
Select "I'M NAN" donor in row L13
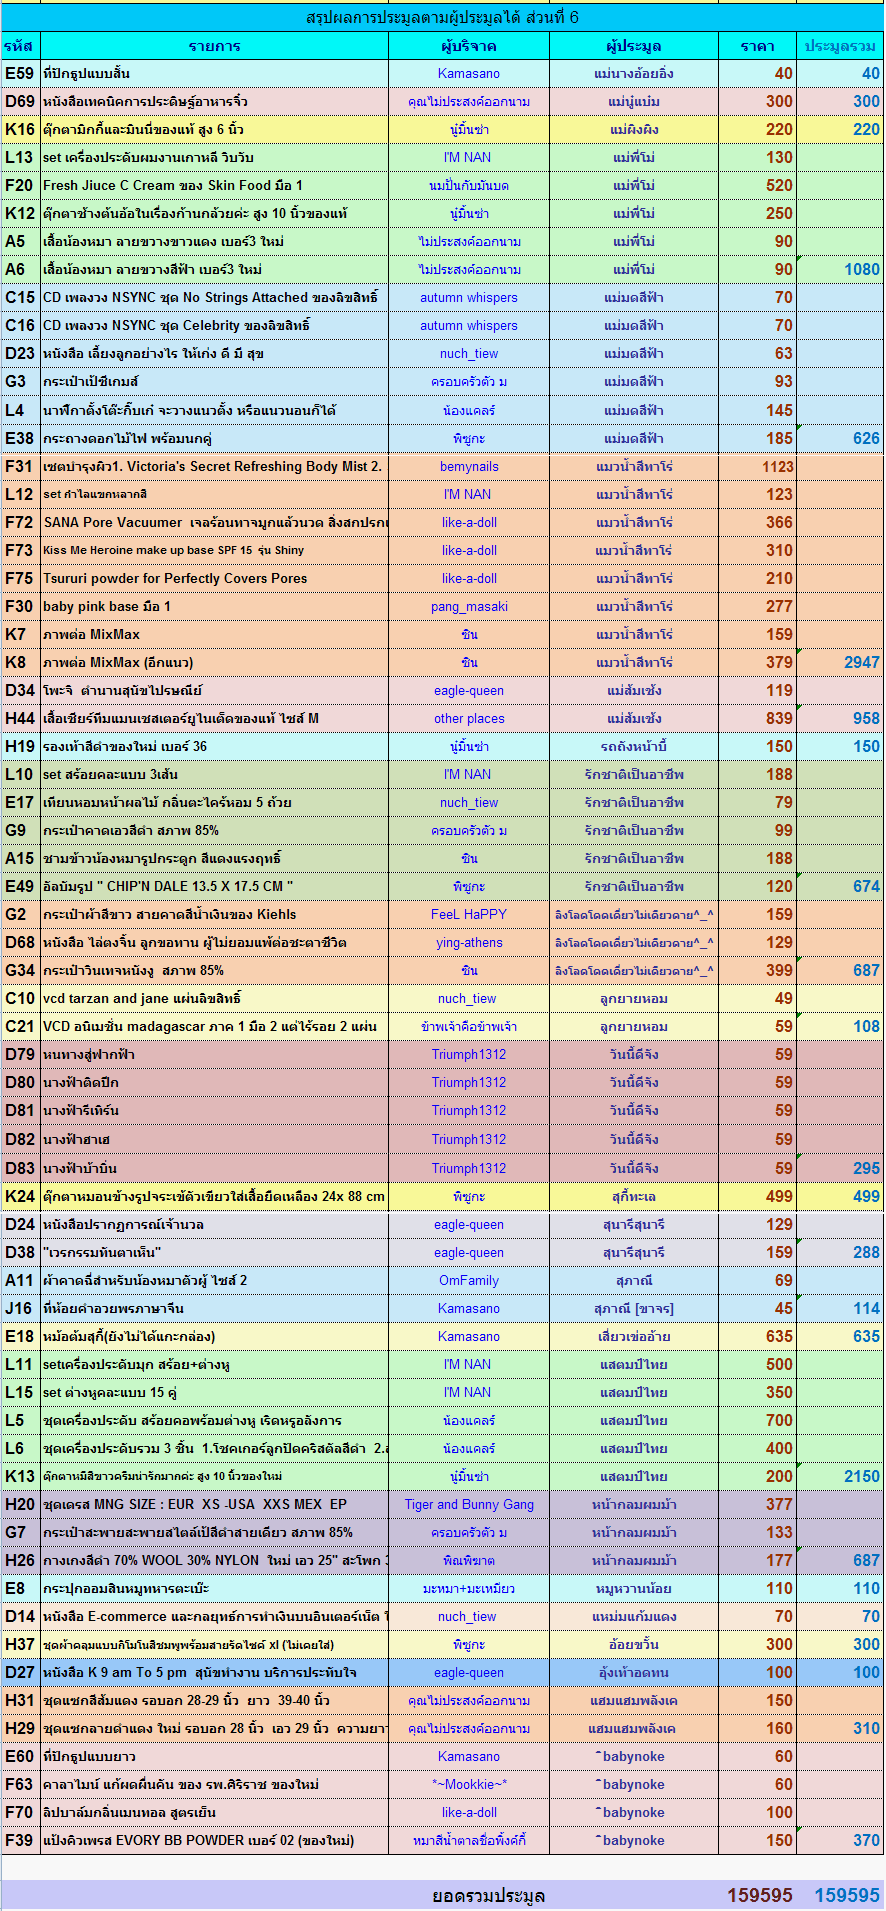[469, 157]
